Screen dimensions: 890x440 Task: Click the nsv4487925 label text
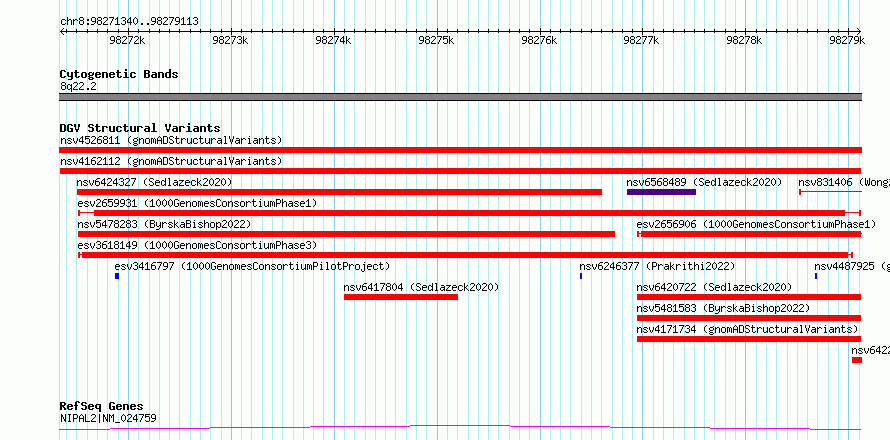tap(852, 266)
